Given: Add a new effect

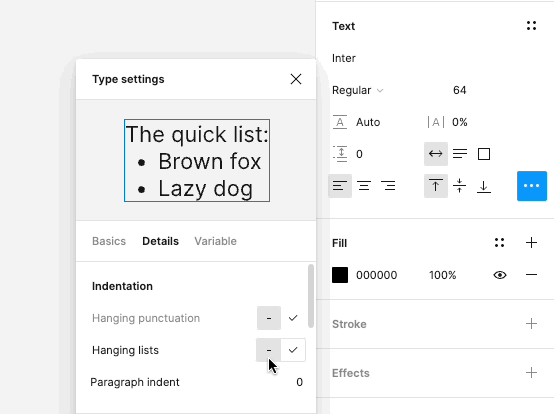Looking at the screenshot, I should coord(531,373).
